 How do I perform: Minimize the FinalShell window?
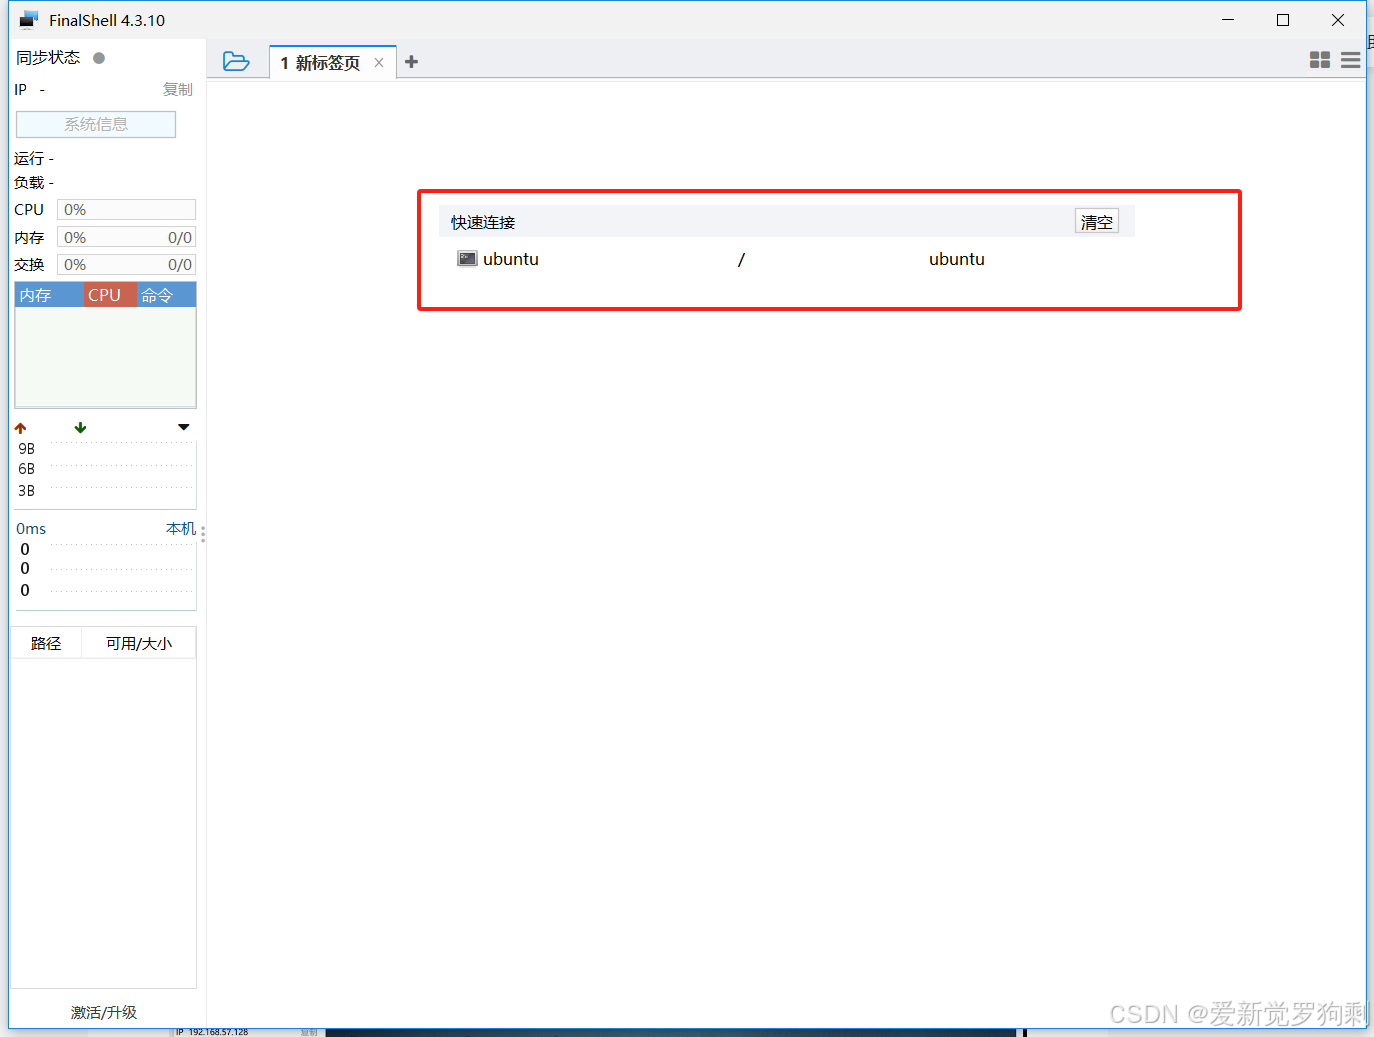pos(1228,20)
